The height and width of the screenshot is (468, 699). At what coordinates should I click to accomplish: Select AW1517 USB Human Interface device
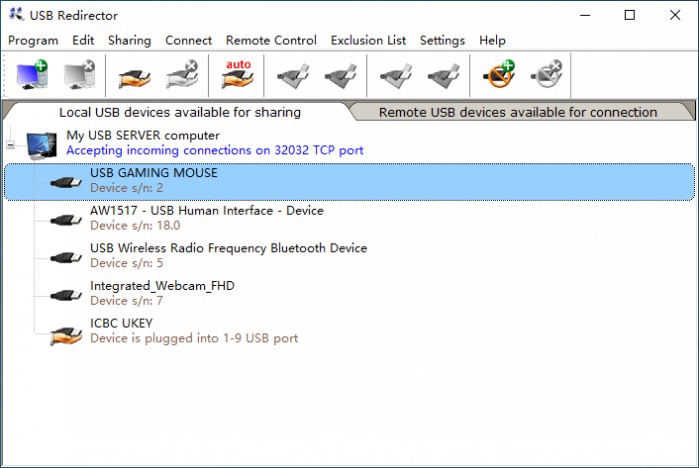(350, 218)
